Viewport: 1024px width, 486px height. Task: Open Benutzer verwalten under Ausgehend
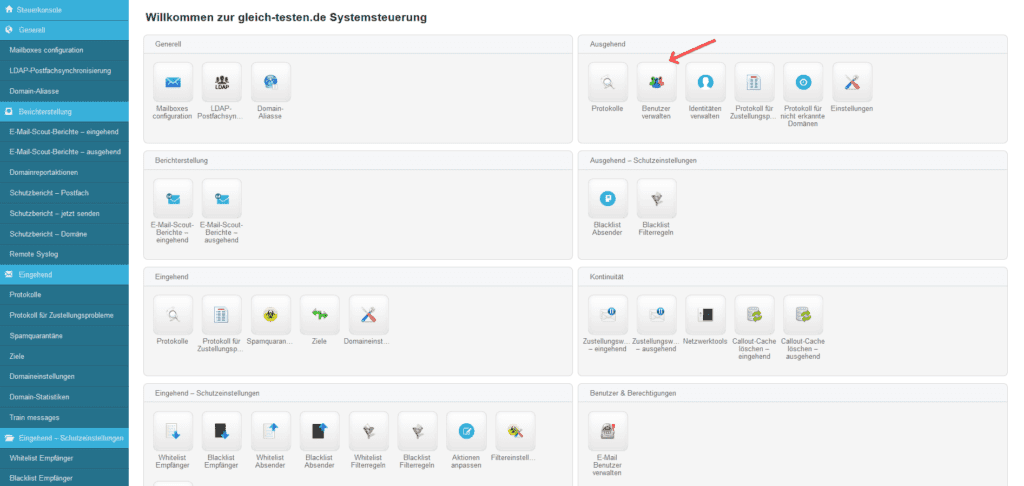(656, 82)
